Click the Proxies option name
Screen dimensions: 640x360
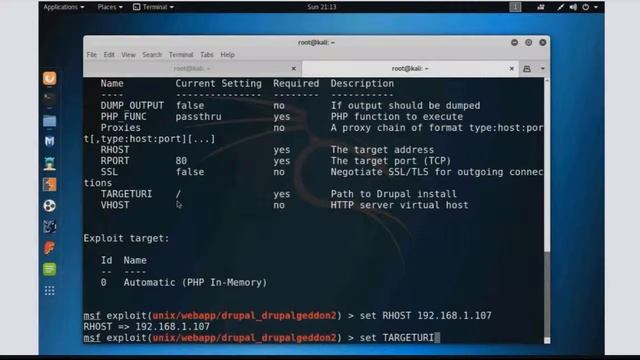[120, 128]
